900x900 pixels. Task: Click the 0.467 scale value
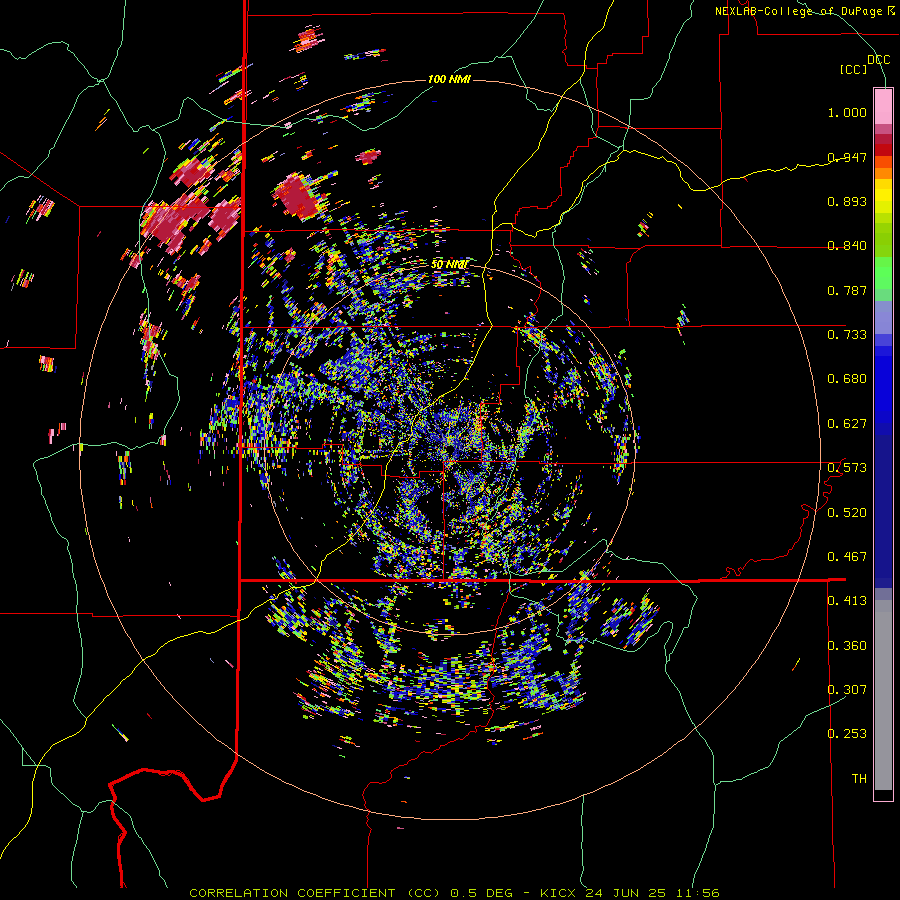tap(847, 557)
